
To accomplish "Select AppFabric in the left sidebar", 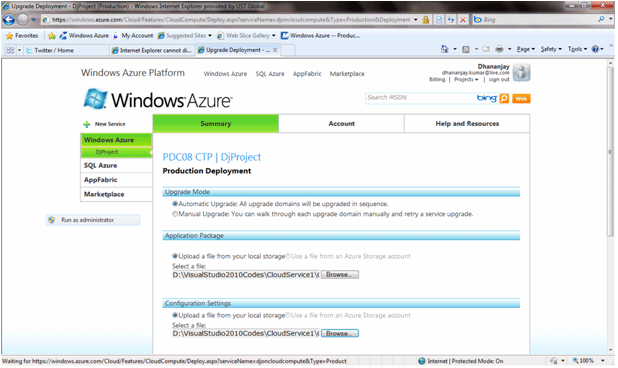I will [116, 180].
